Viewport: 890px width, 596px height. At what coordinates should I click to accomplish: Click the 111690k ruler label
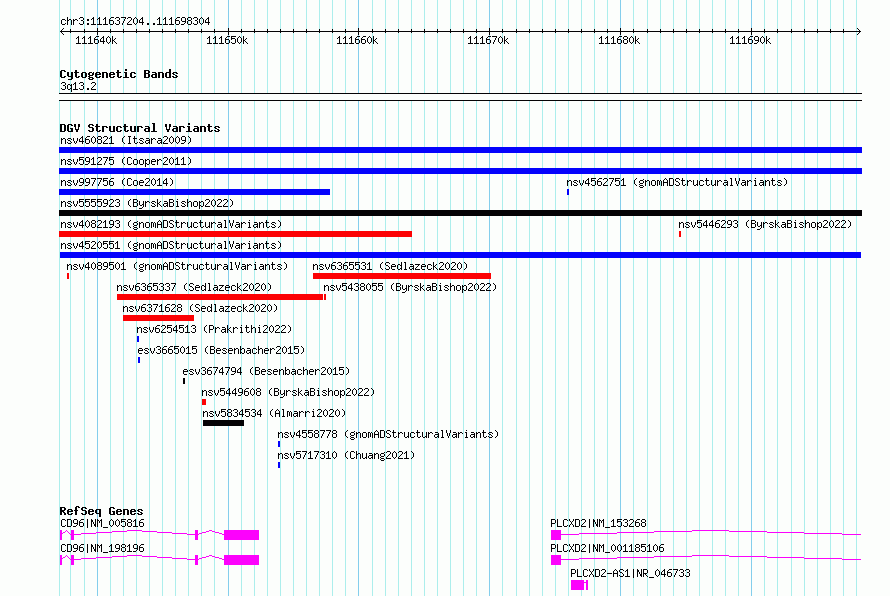point(750,40)
